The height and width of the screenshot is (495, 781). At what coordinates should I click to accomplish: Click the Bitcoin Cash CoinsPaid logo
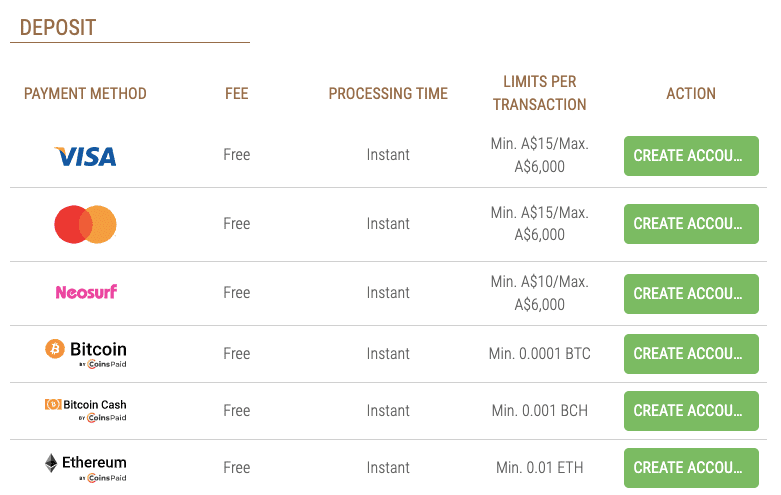point(86,410)
